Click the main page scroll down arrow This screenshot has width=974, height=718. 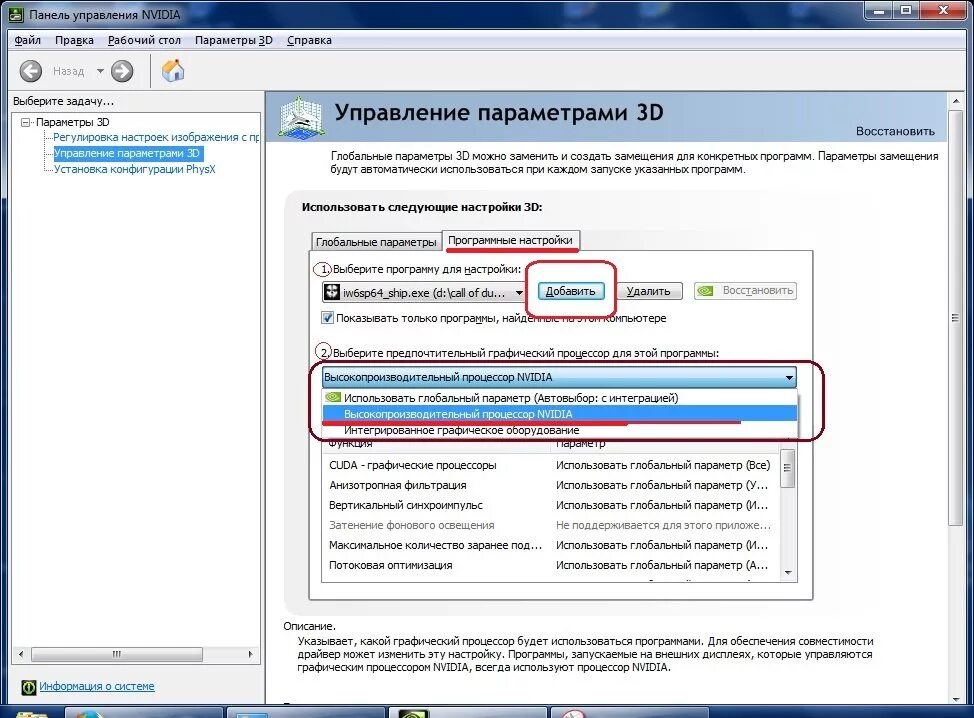coord(955,699)
